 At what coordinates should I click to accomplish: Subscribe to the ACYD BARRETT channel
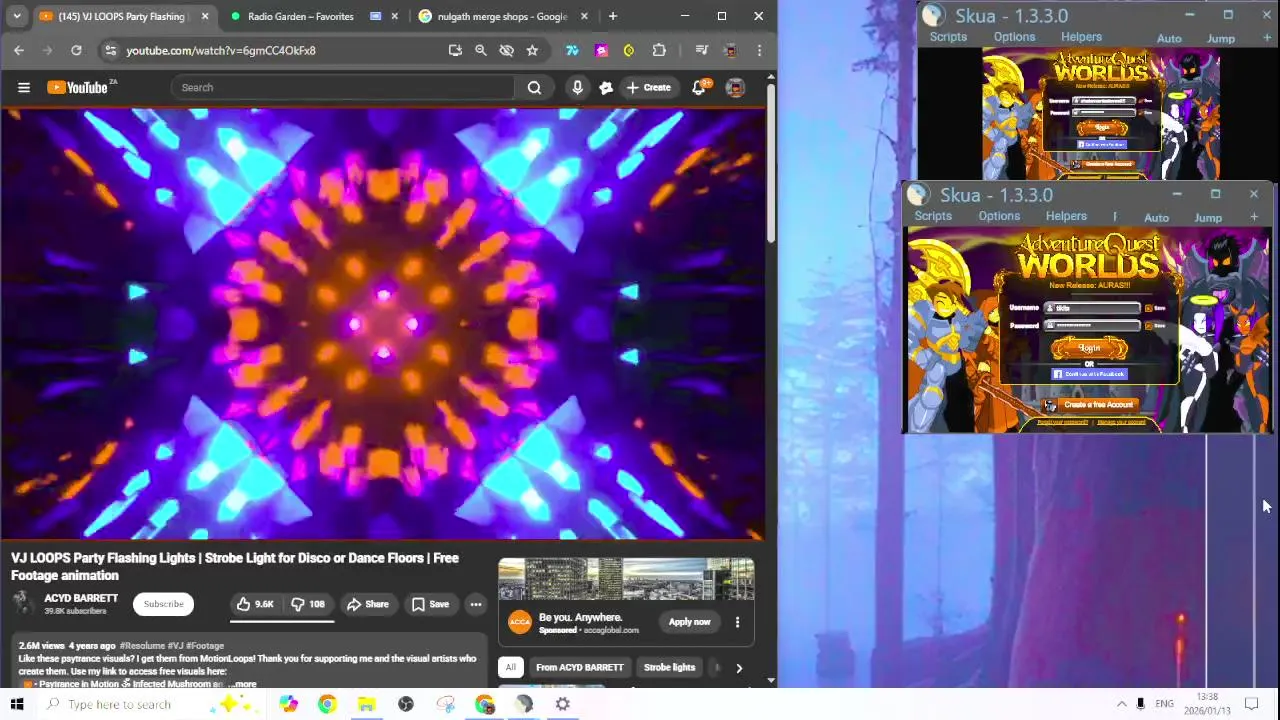click(x=163, y=604)
